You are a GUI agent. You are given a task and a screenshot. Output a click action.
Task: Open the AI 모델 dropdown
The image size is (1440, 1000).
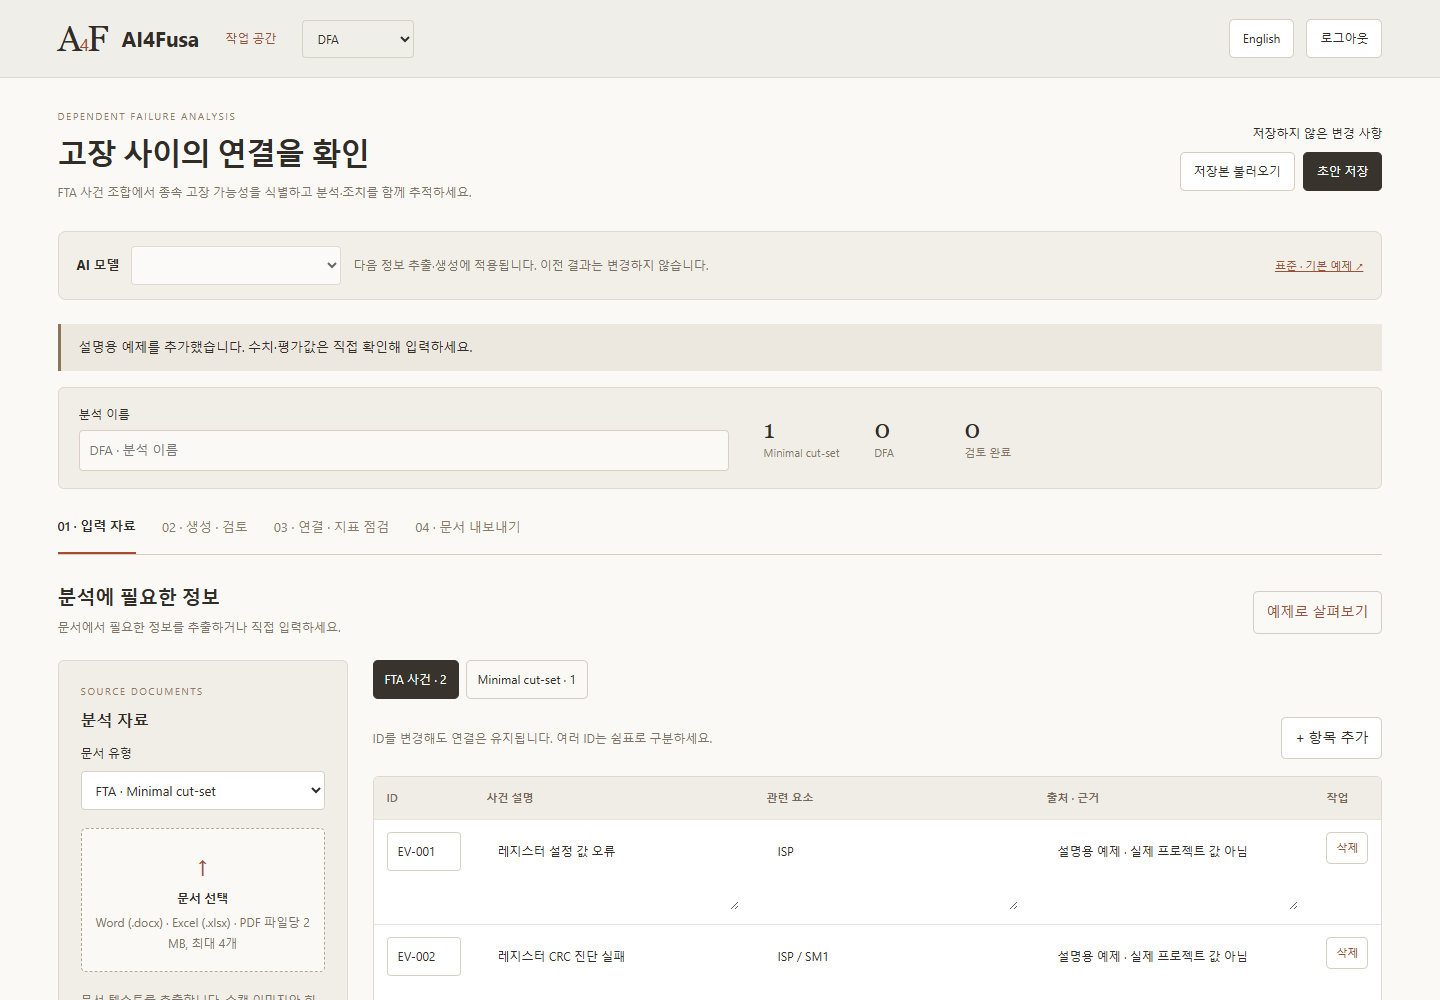point(236,265)
